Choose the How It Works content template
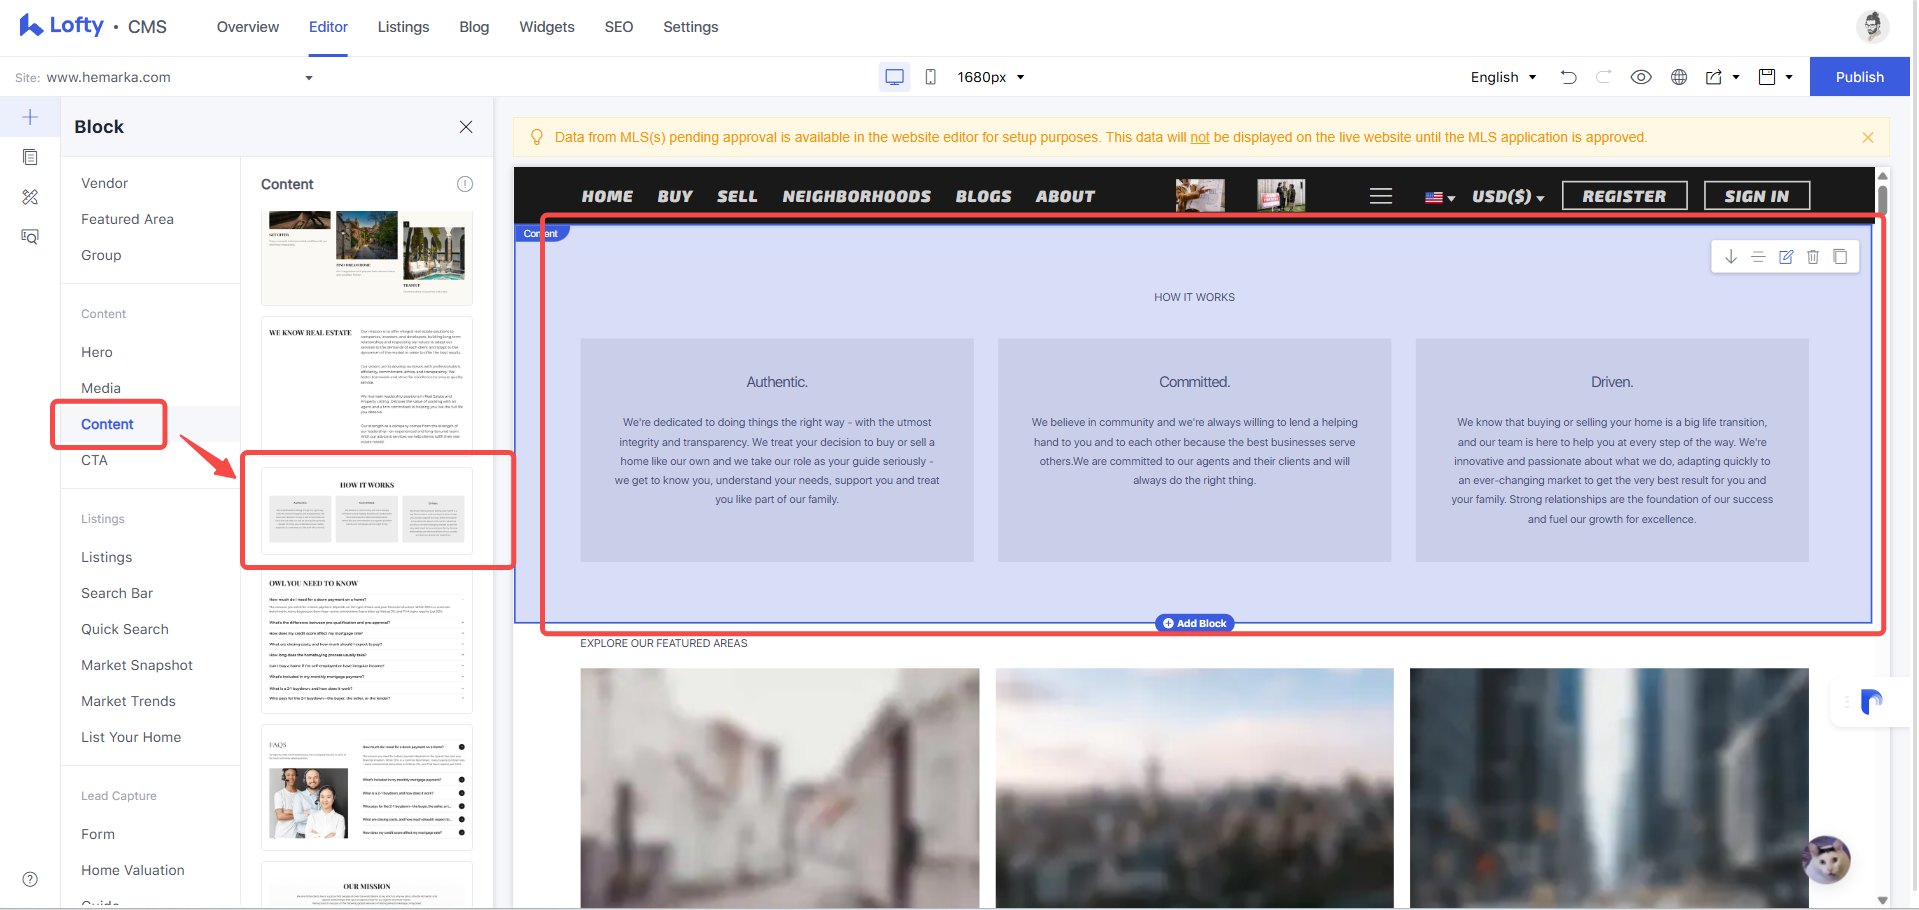 coord(367,510)
